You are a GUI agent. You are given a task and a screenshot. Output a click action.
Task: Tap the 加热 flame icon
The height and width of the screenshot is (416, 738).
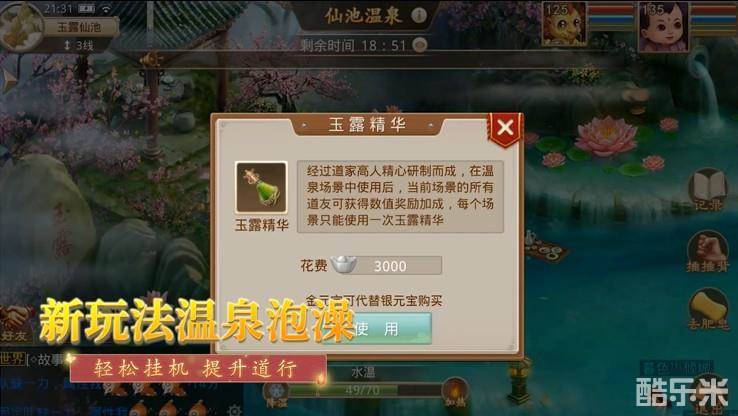(454, 392)
